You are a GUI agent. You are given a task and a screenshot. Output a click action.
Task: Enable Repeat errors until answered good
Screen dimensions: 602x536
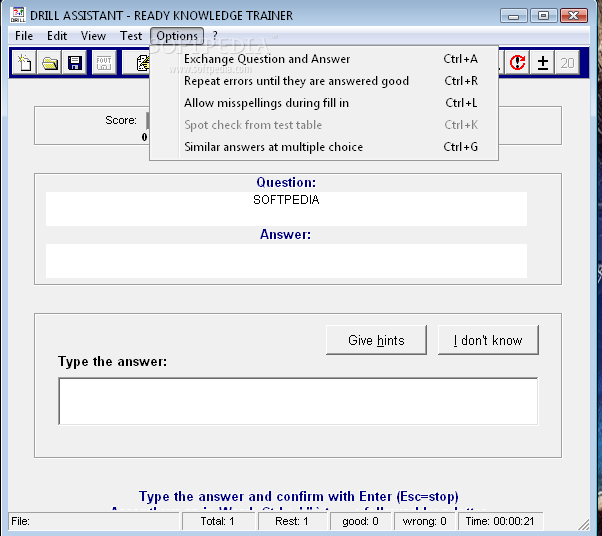[324, 81]
